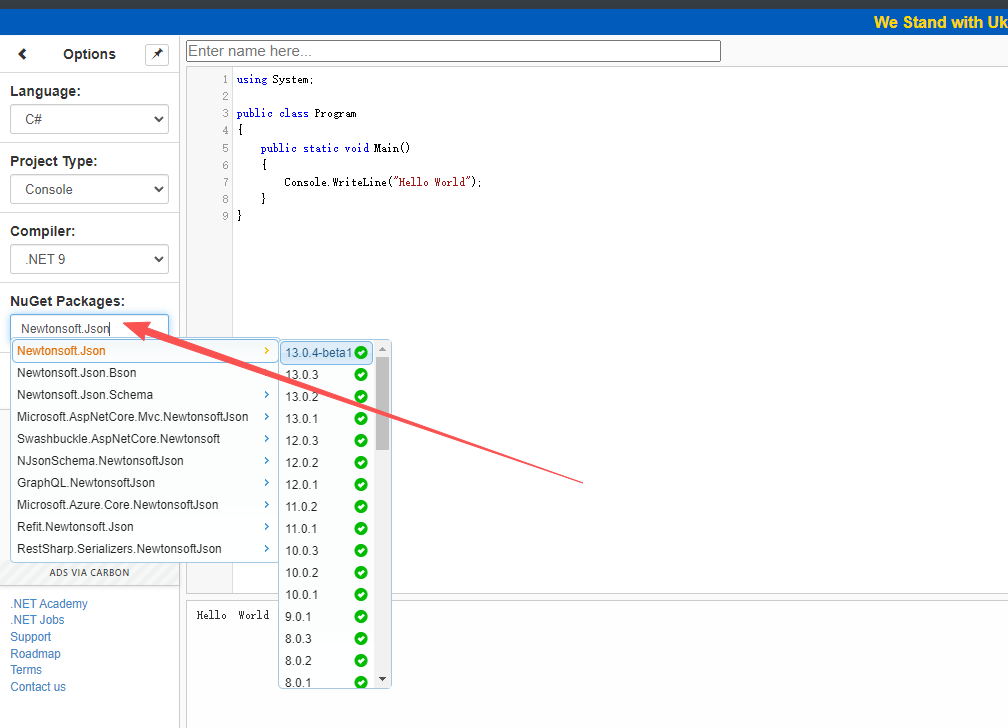Open the .NET Academy link
The image size is (1008, 728).
tap(48, 603)
